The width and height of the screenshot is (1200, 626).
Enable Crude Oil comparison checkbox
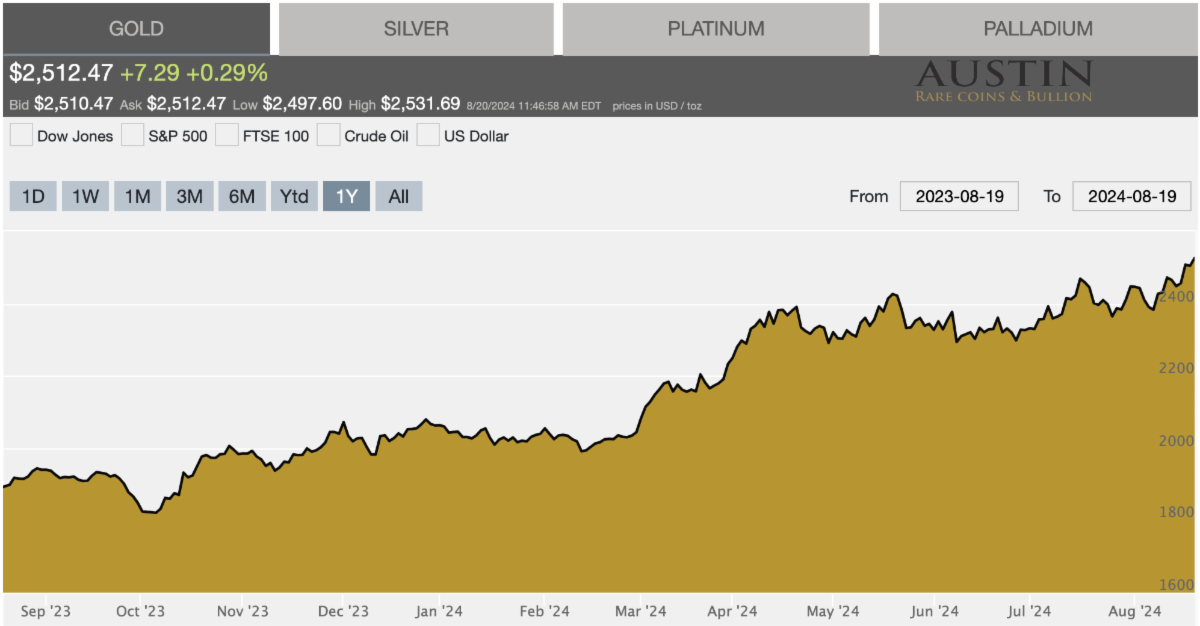[329, 136]
